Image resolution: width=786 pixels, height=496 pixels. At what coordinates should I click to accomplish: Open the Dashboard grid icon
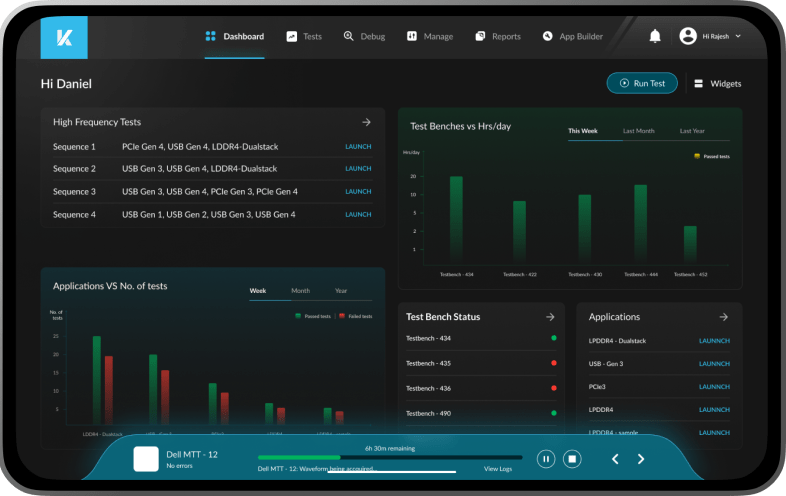[x=211, y=36]
